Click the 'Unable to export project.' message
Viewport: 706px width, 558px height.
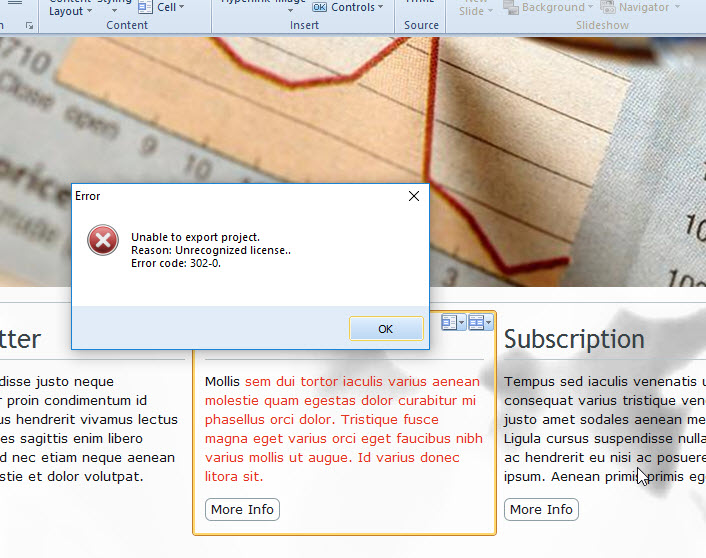tap(195, 237)
